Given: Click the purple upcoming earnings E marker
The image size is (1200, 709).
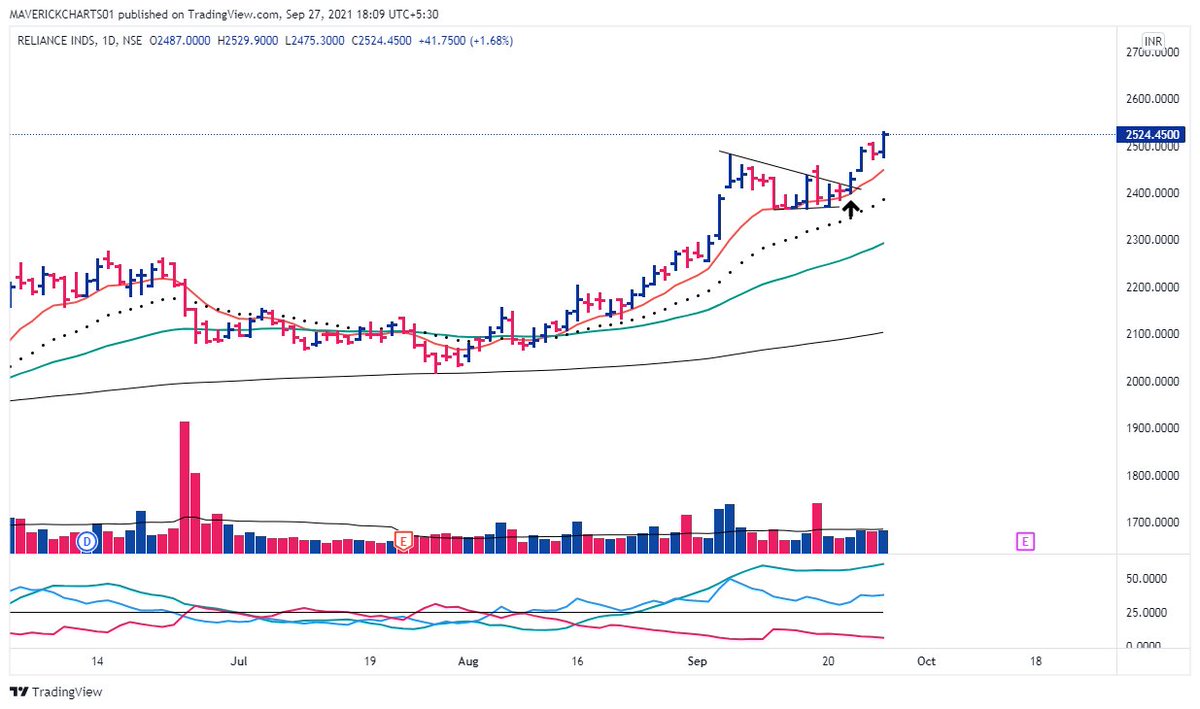Looking at the screenshot, I should 1024,541.
